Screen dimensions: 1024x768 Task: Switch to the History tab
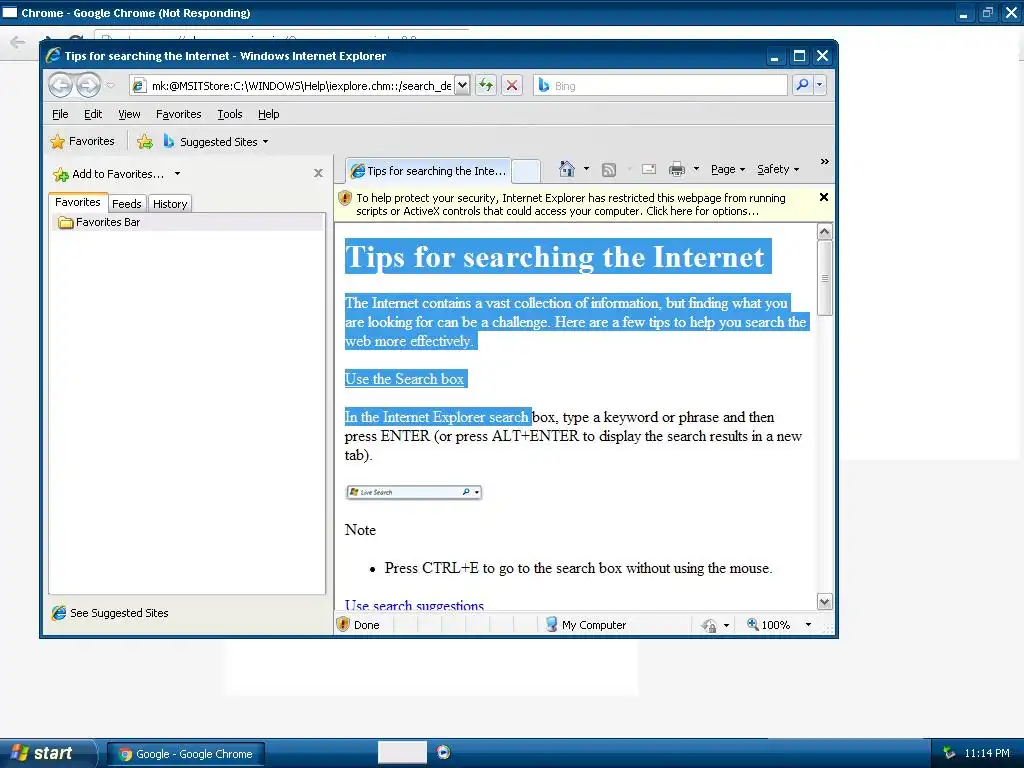coord(170,204)
